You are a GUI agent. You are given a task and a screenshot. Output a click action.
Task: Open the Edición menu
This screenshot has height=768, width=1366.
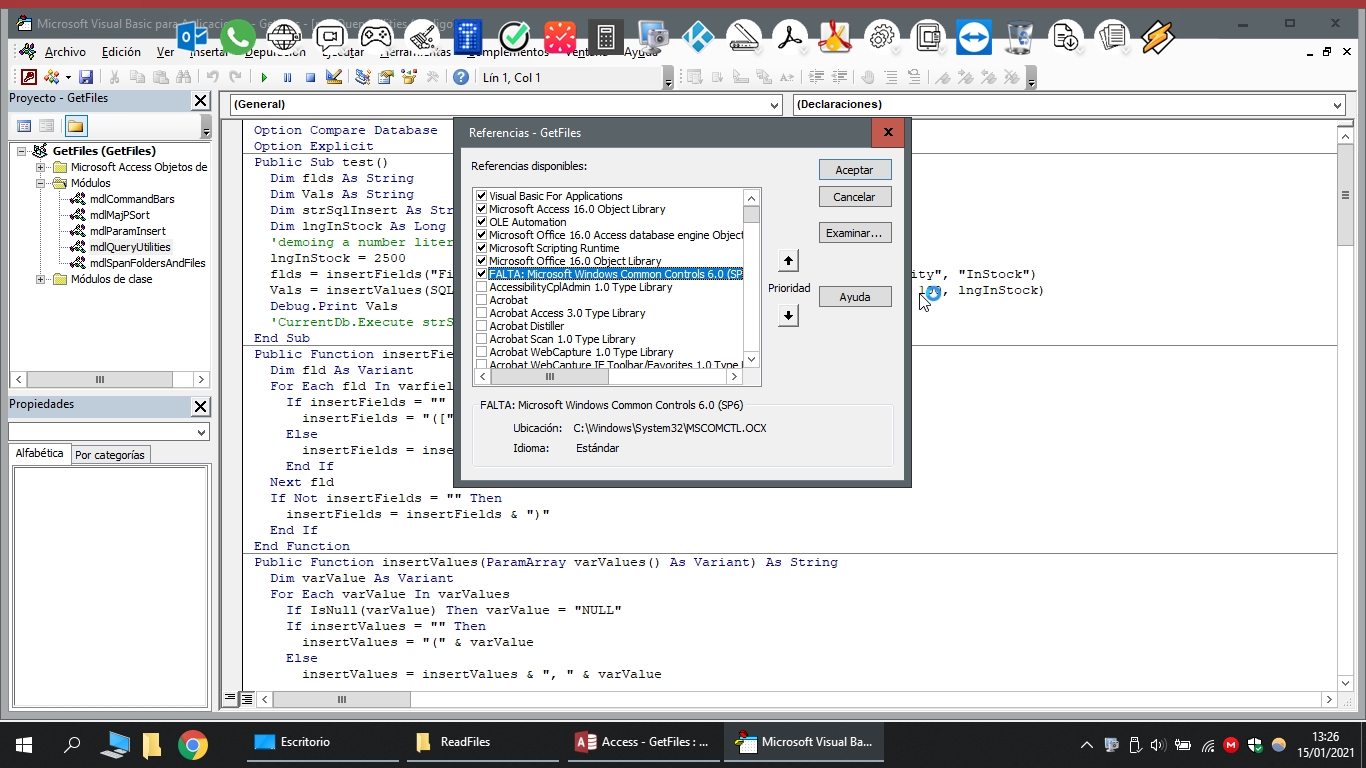pyautogui.click(x=121, y=52)
